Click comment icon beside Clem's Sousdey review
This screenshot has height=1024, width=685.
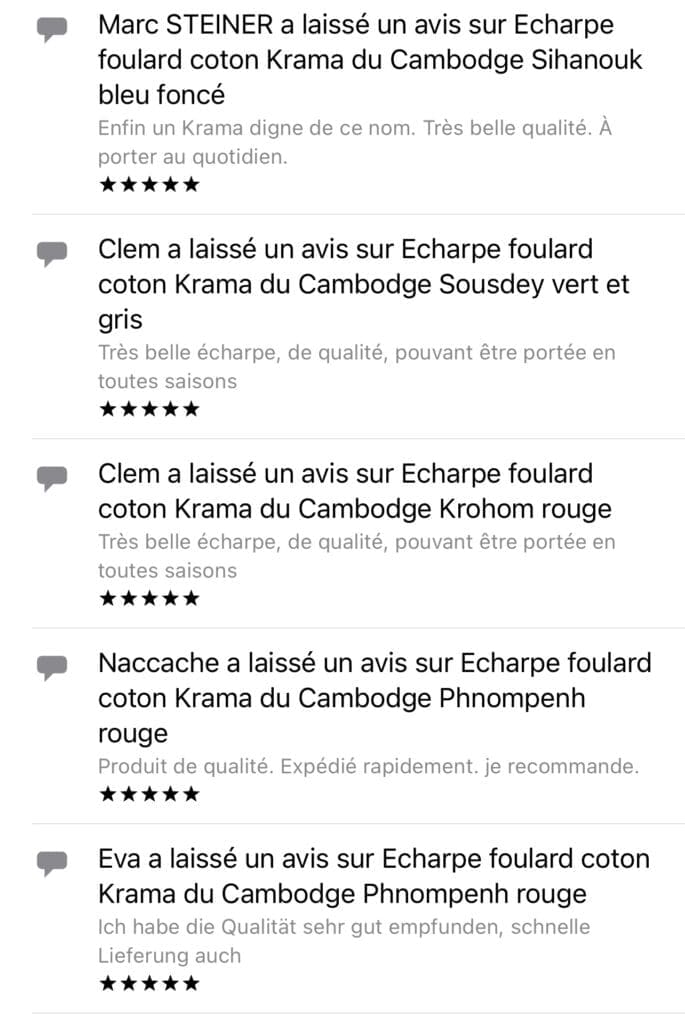pyautogui.click(x=52, y=255)
